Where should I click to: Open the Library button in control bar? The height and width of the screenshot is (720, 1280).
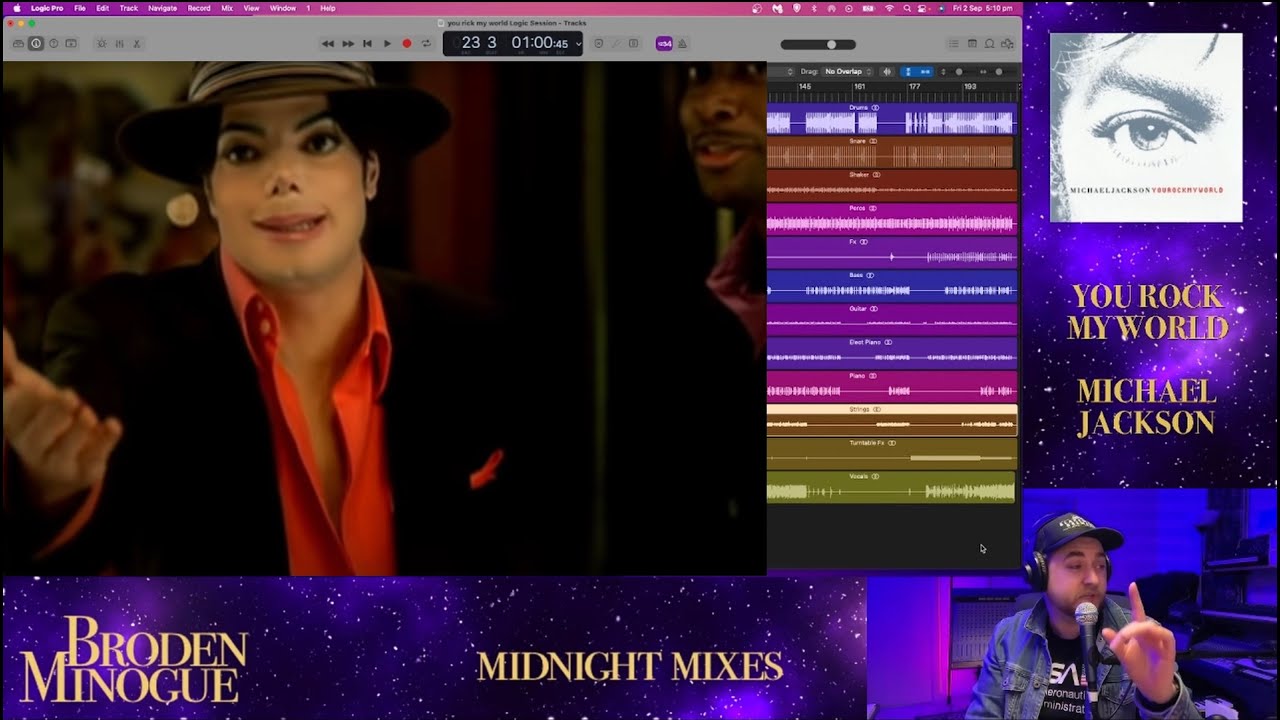coord(18,44)
